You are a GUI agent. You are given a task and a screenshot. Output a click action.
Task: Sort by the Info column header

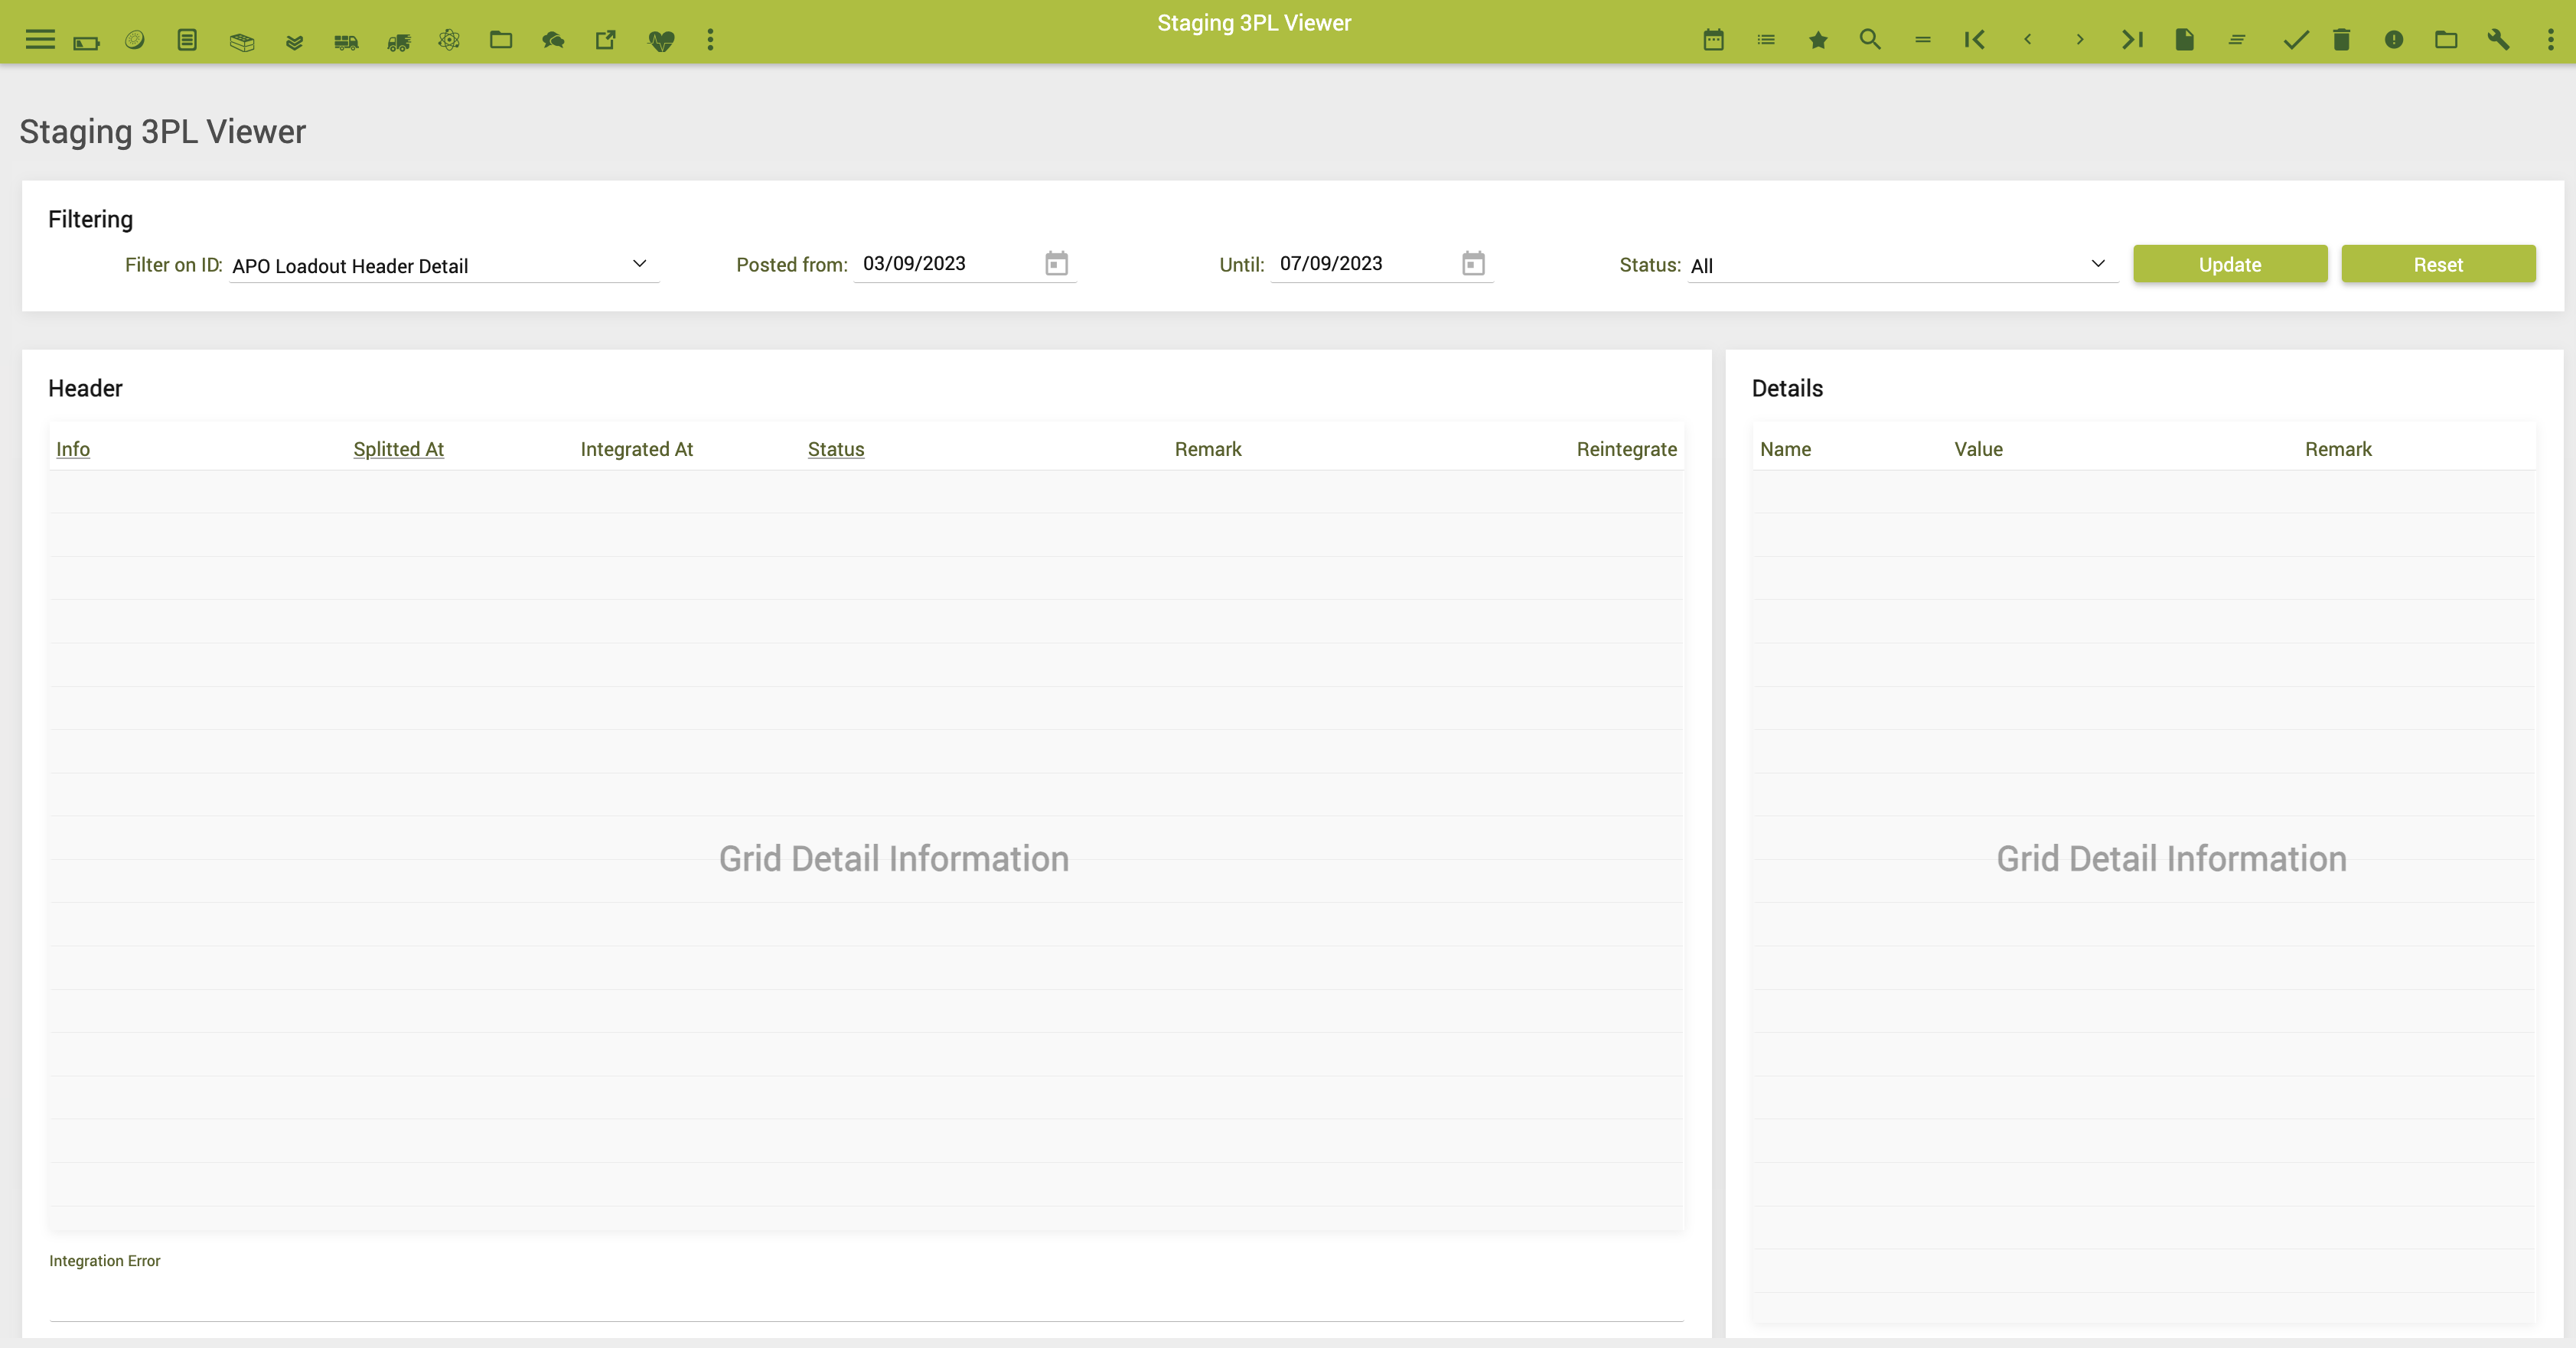(x=73, y=449)
